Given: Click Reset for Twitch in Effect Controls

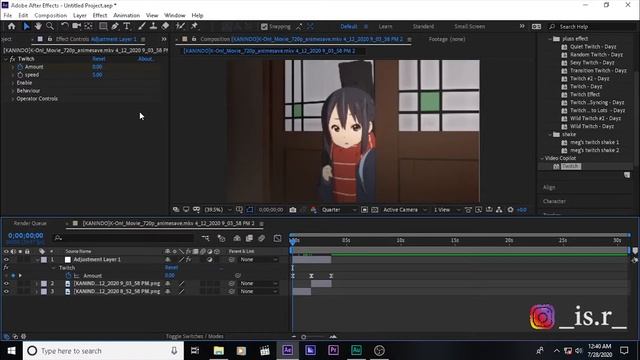Looking at the screenshot, I should tap(99, 59).
